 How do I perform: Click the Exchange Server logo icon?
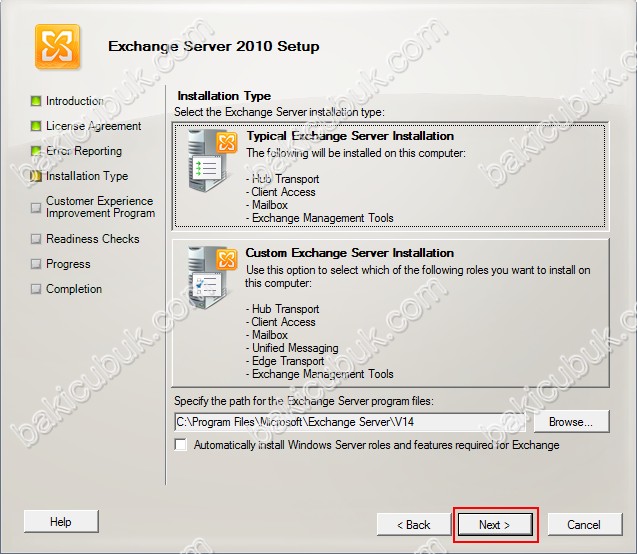point(57,46)
